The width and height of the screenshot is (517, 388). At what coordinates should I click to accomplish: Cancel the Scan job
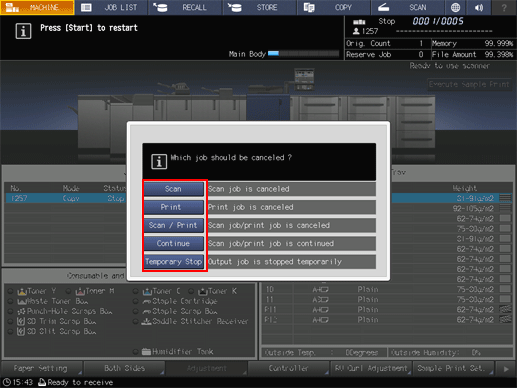click(x=173, y=189)
